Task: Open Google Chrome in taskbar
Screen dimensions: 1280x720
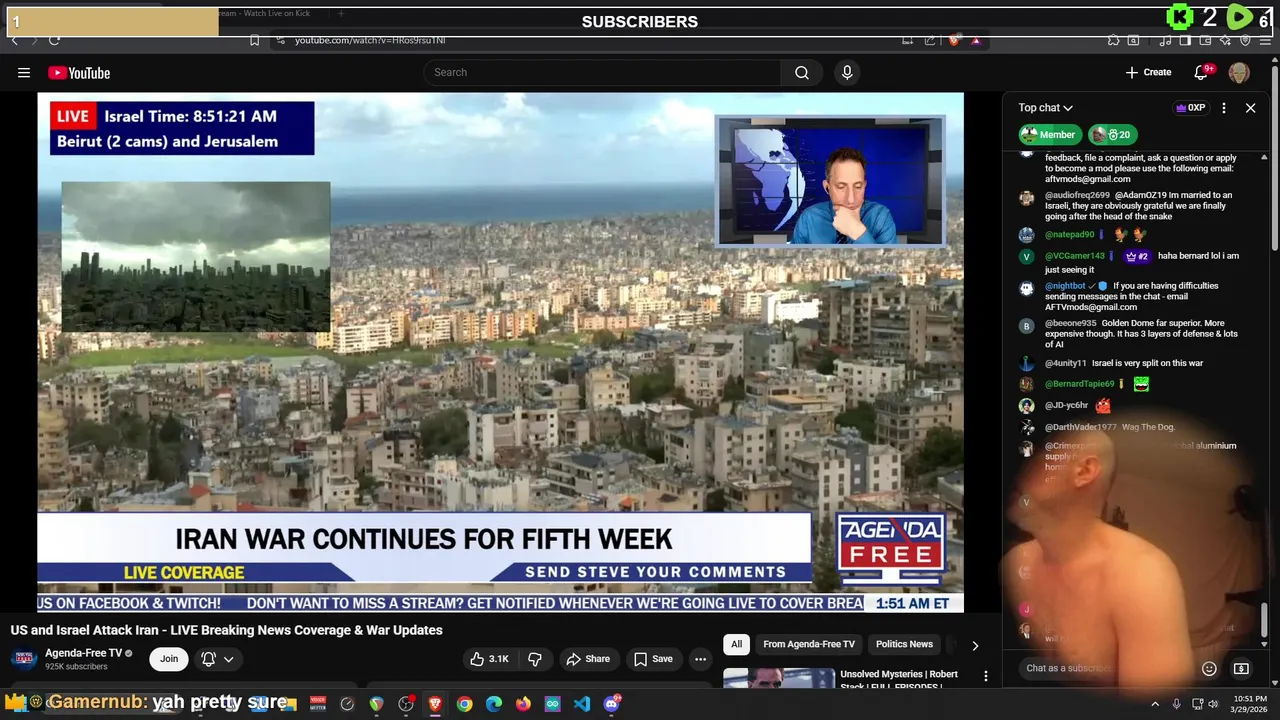Action: click(464, 704)
